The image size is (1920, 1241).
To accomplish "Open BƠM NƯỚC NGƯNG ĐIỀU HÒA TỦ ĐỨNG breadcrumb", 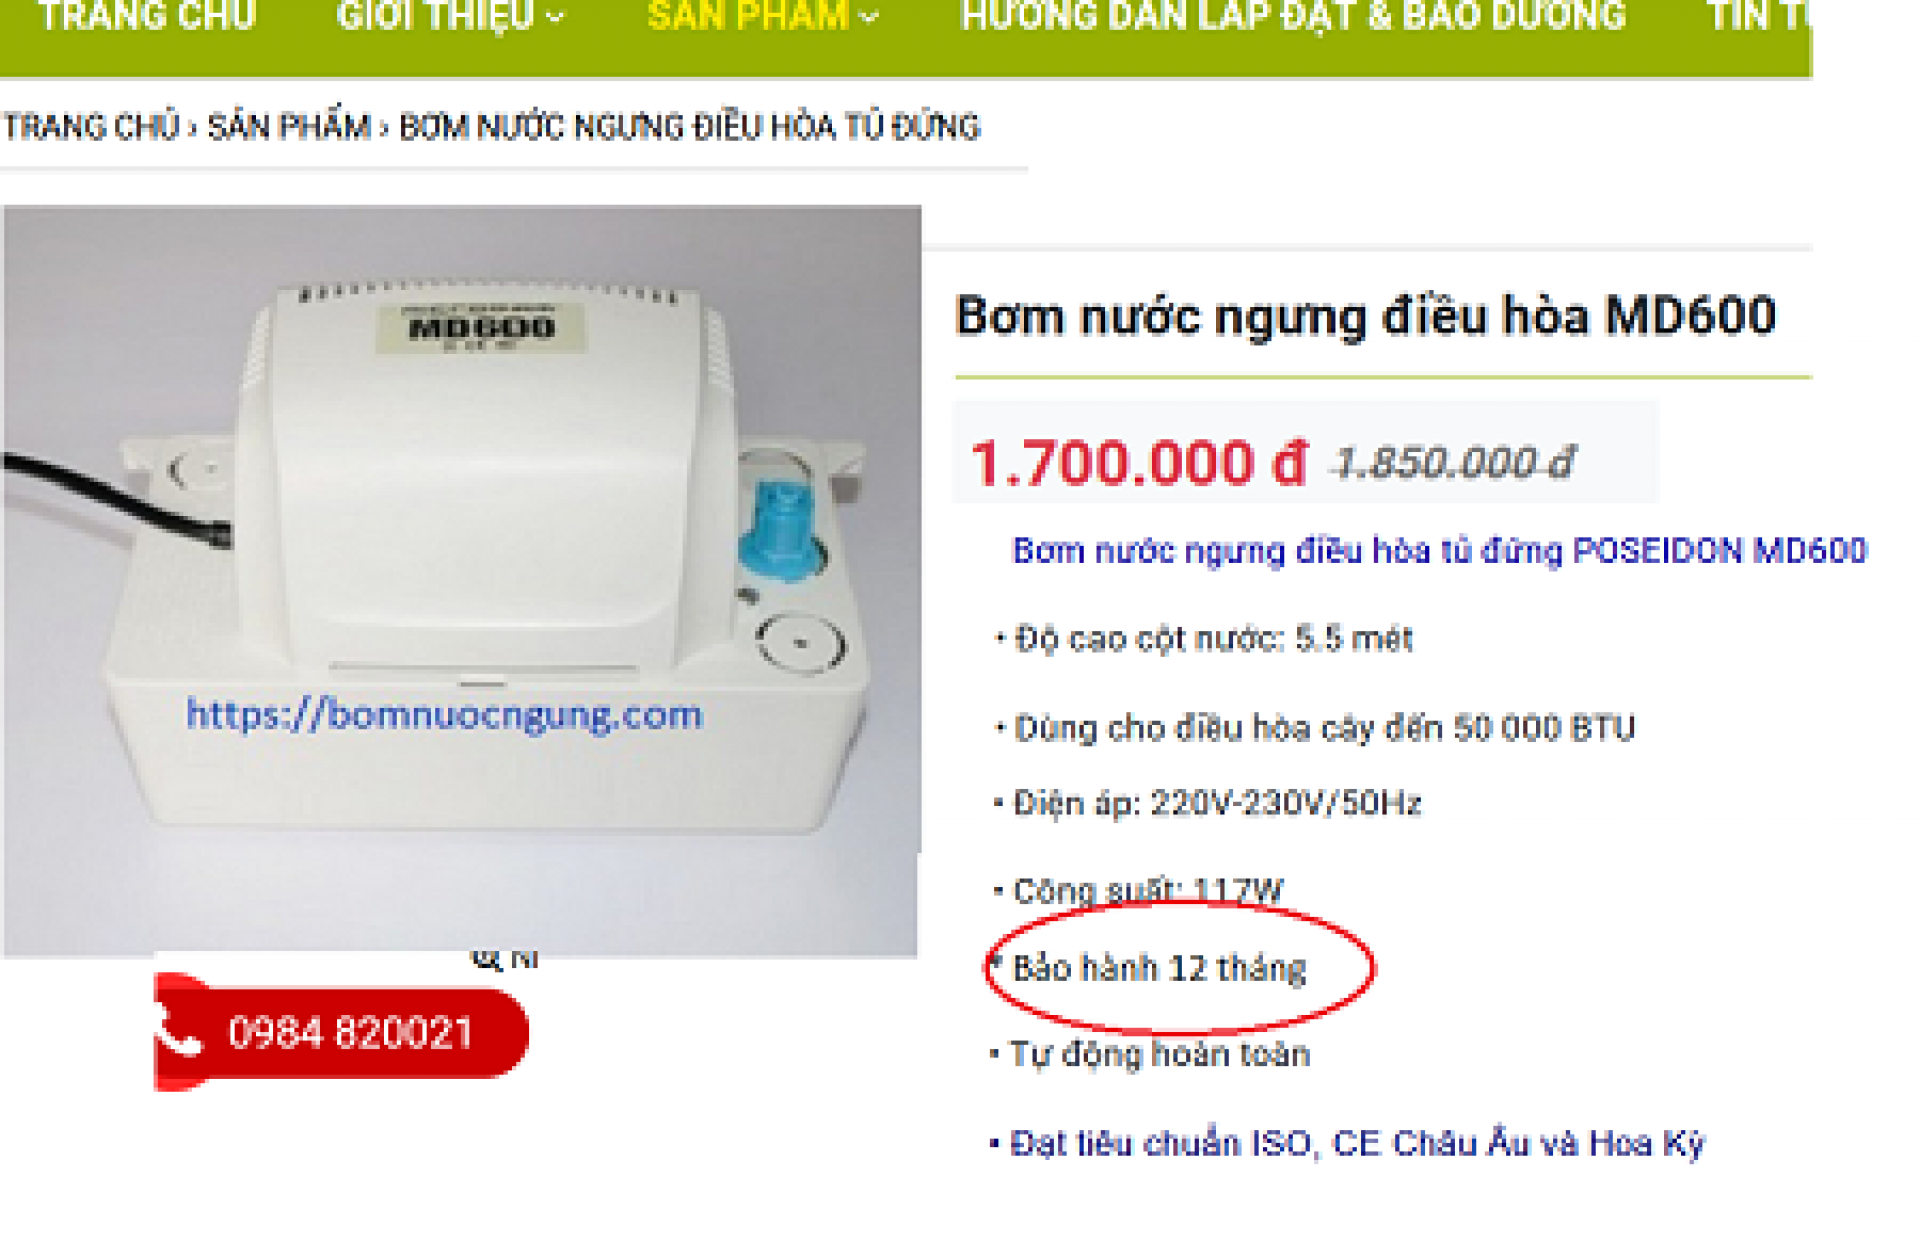I will coord(690,127).
